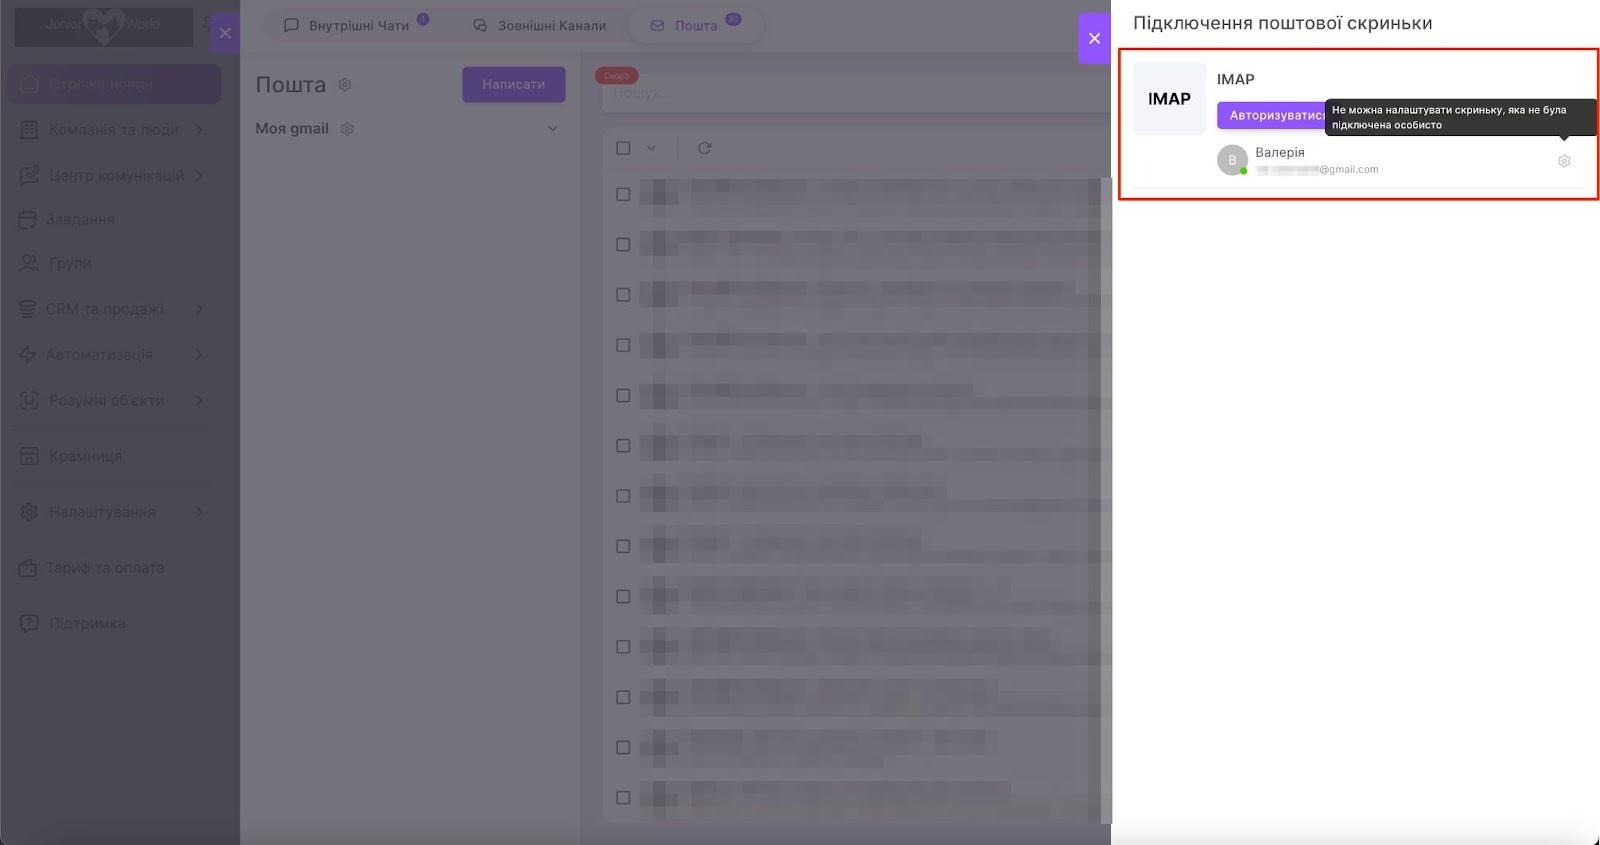Check the third email row checkbox

pyautogui.click(x=623, y=295)
